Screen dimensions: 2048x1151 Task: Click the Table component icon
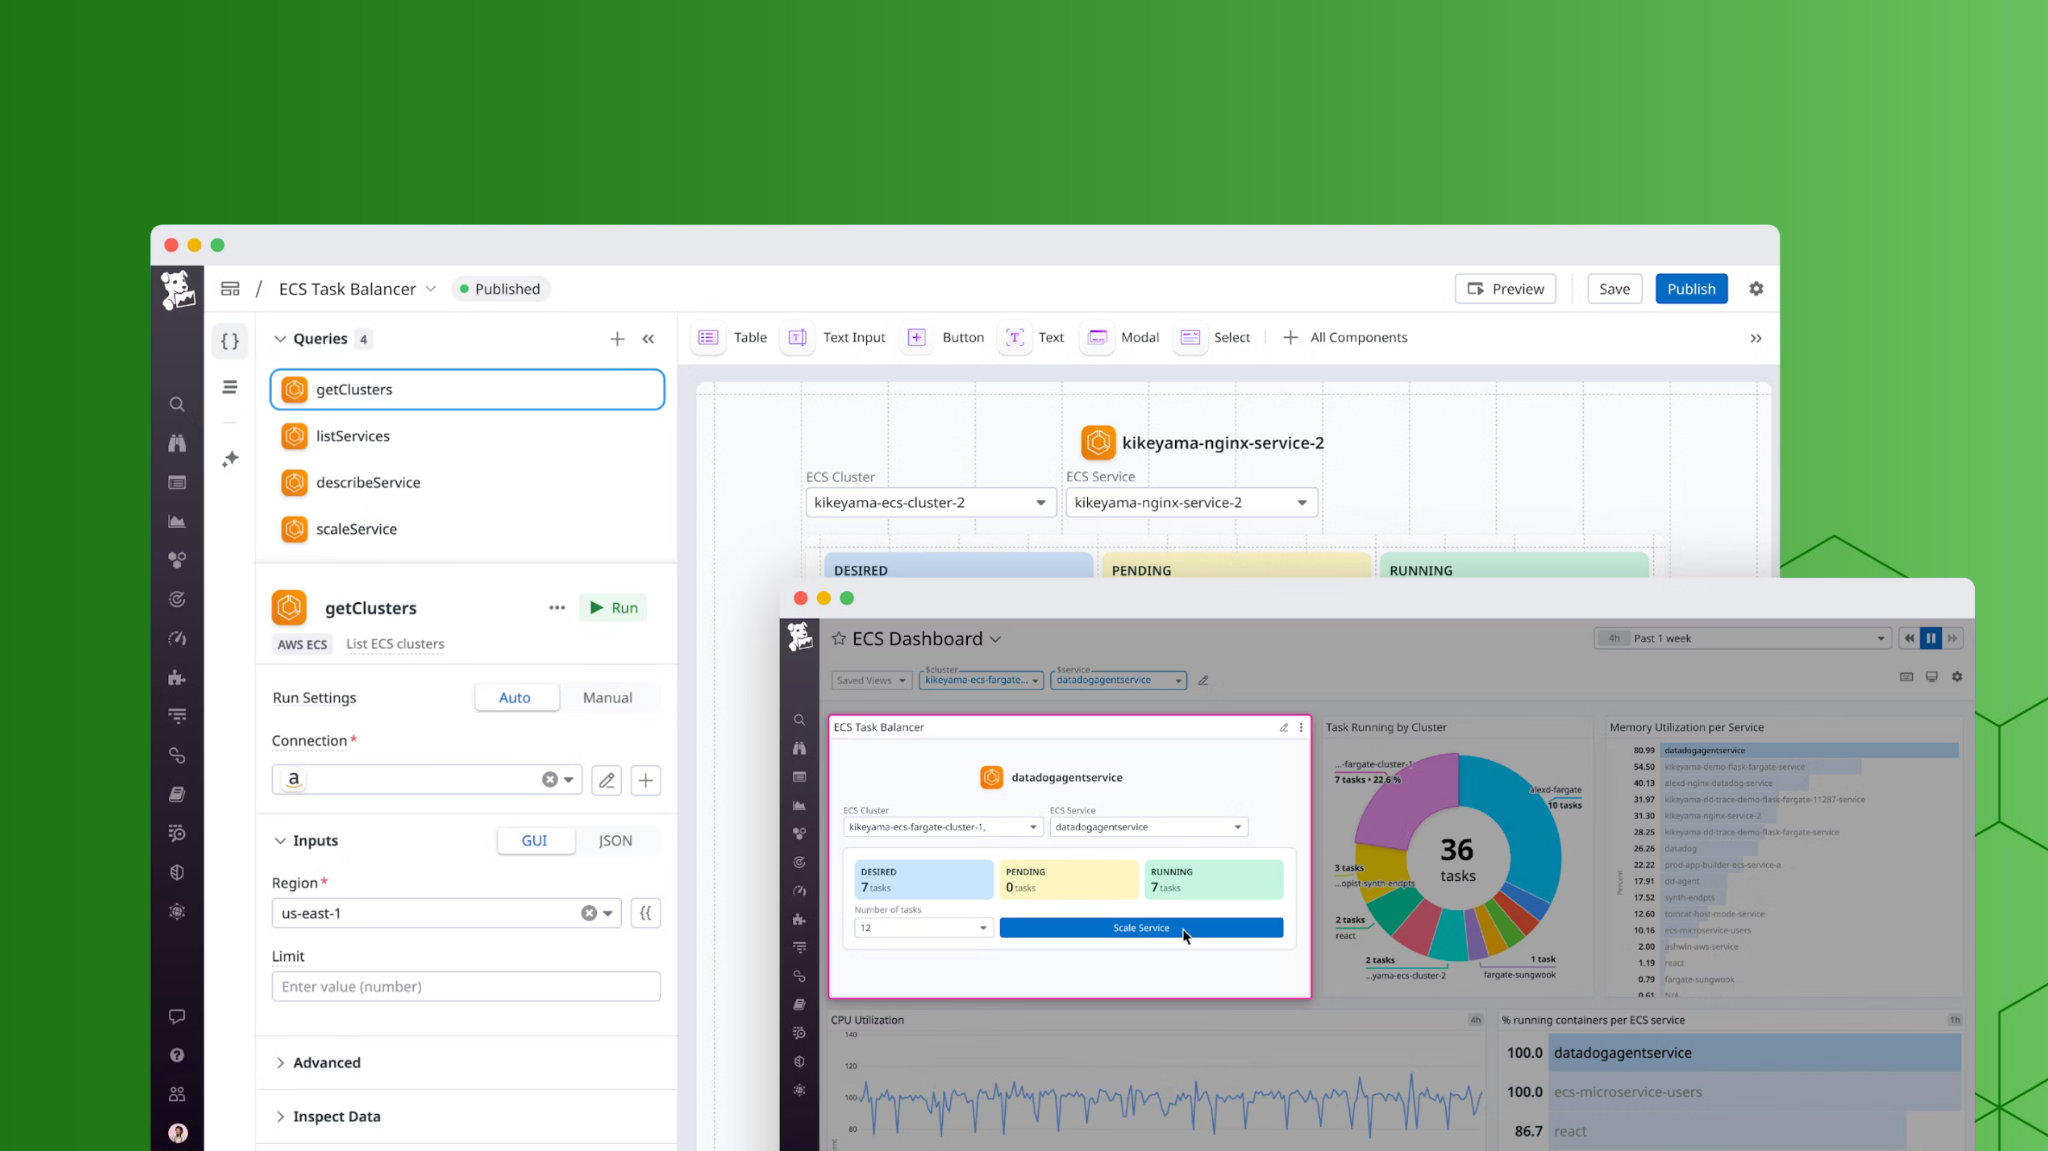click(708, 338)
